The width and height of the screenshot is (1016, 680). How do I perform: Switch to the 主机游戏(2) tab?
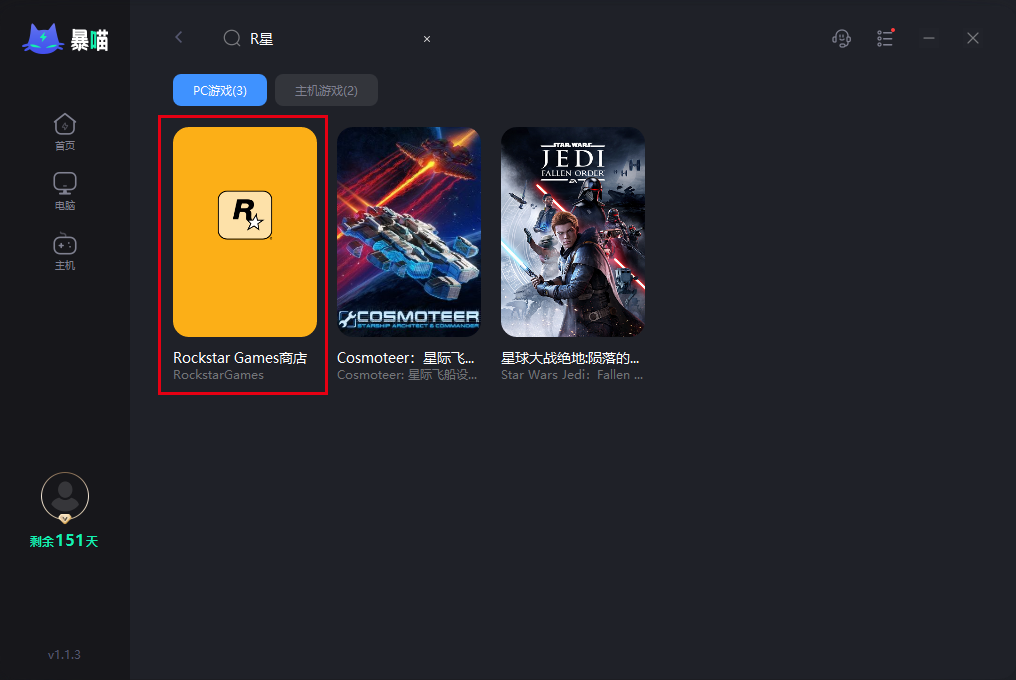(x=327, y=90)
